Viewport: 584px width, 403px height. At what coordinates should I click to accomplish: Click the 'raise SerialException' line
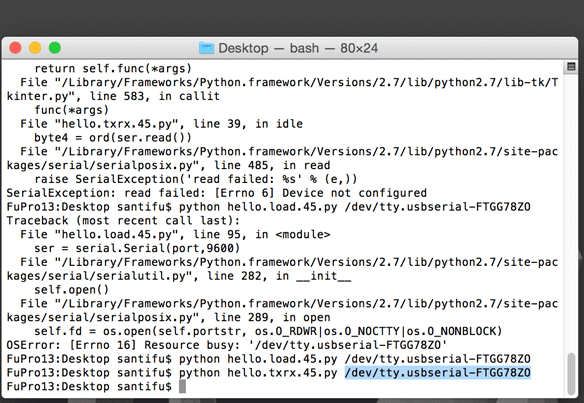point(196,179)
